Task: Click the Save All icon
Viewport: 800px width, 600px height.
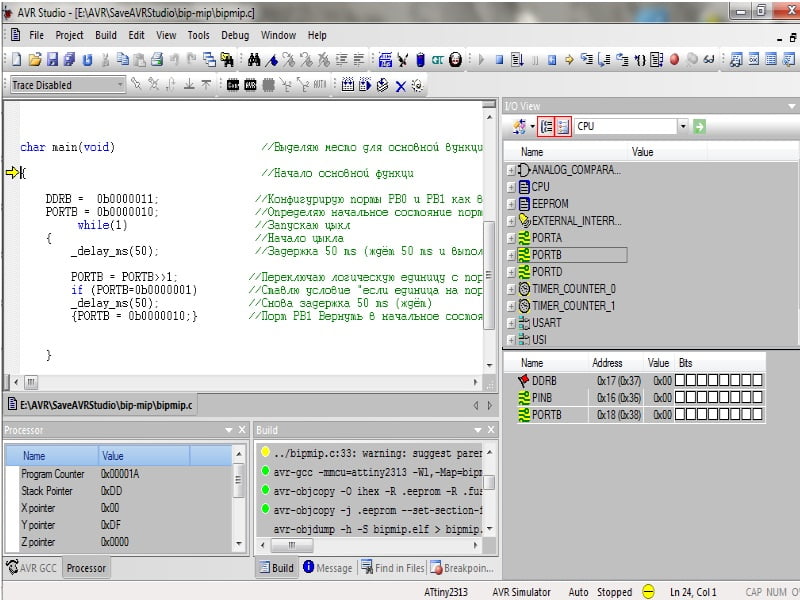Action: [69, 60]
